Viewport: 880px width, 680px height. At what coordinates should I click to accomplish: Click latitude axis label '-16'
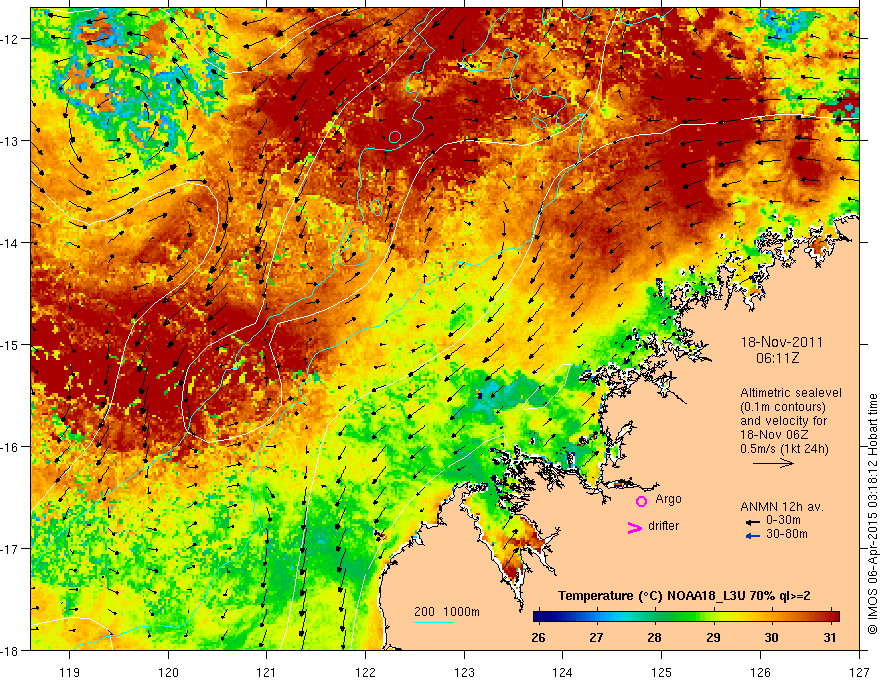(10, 447)
